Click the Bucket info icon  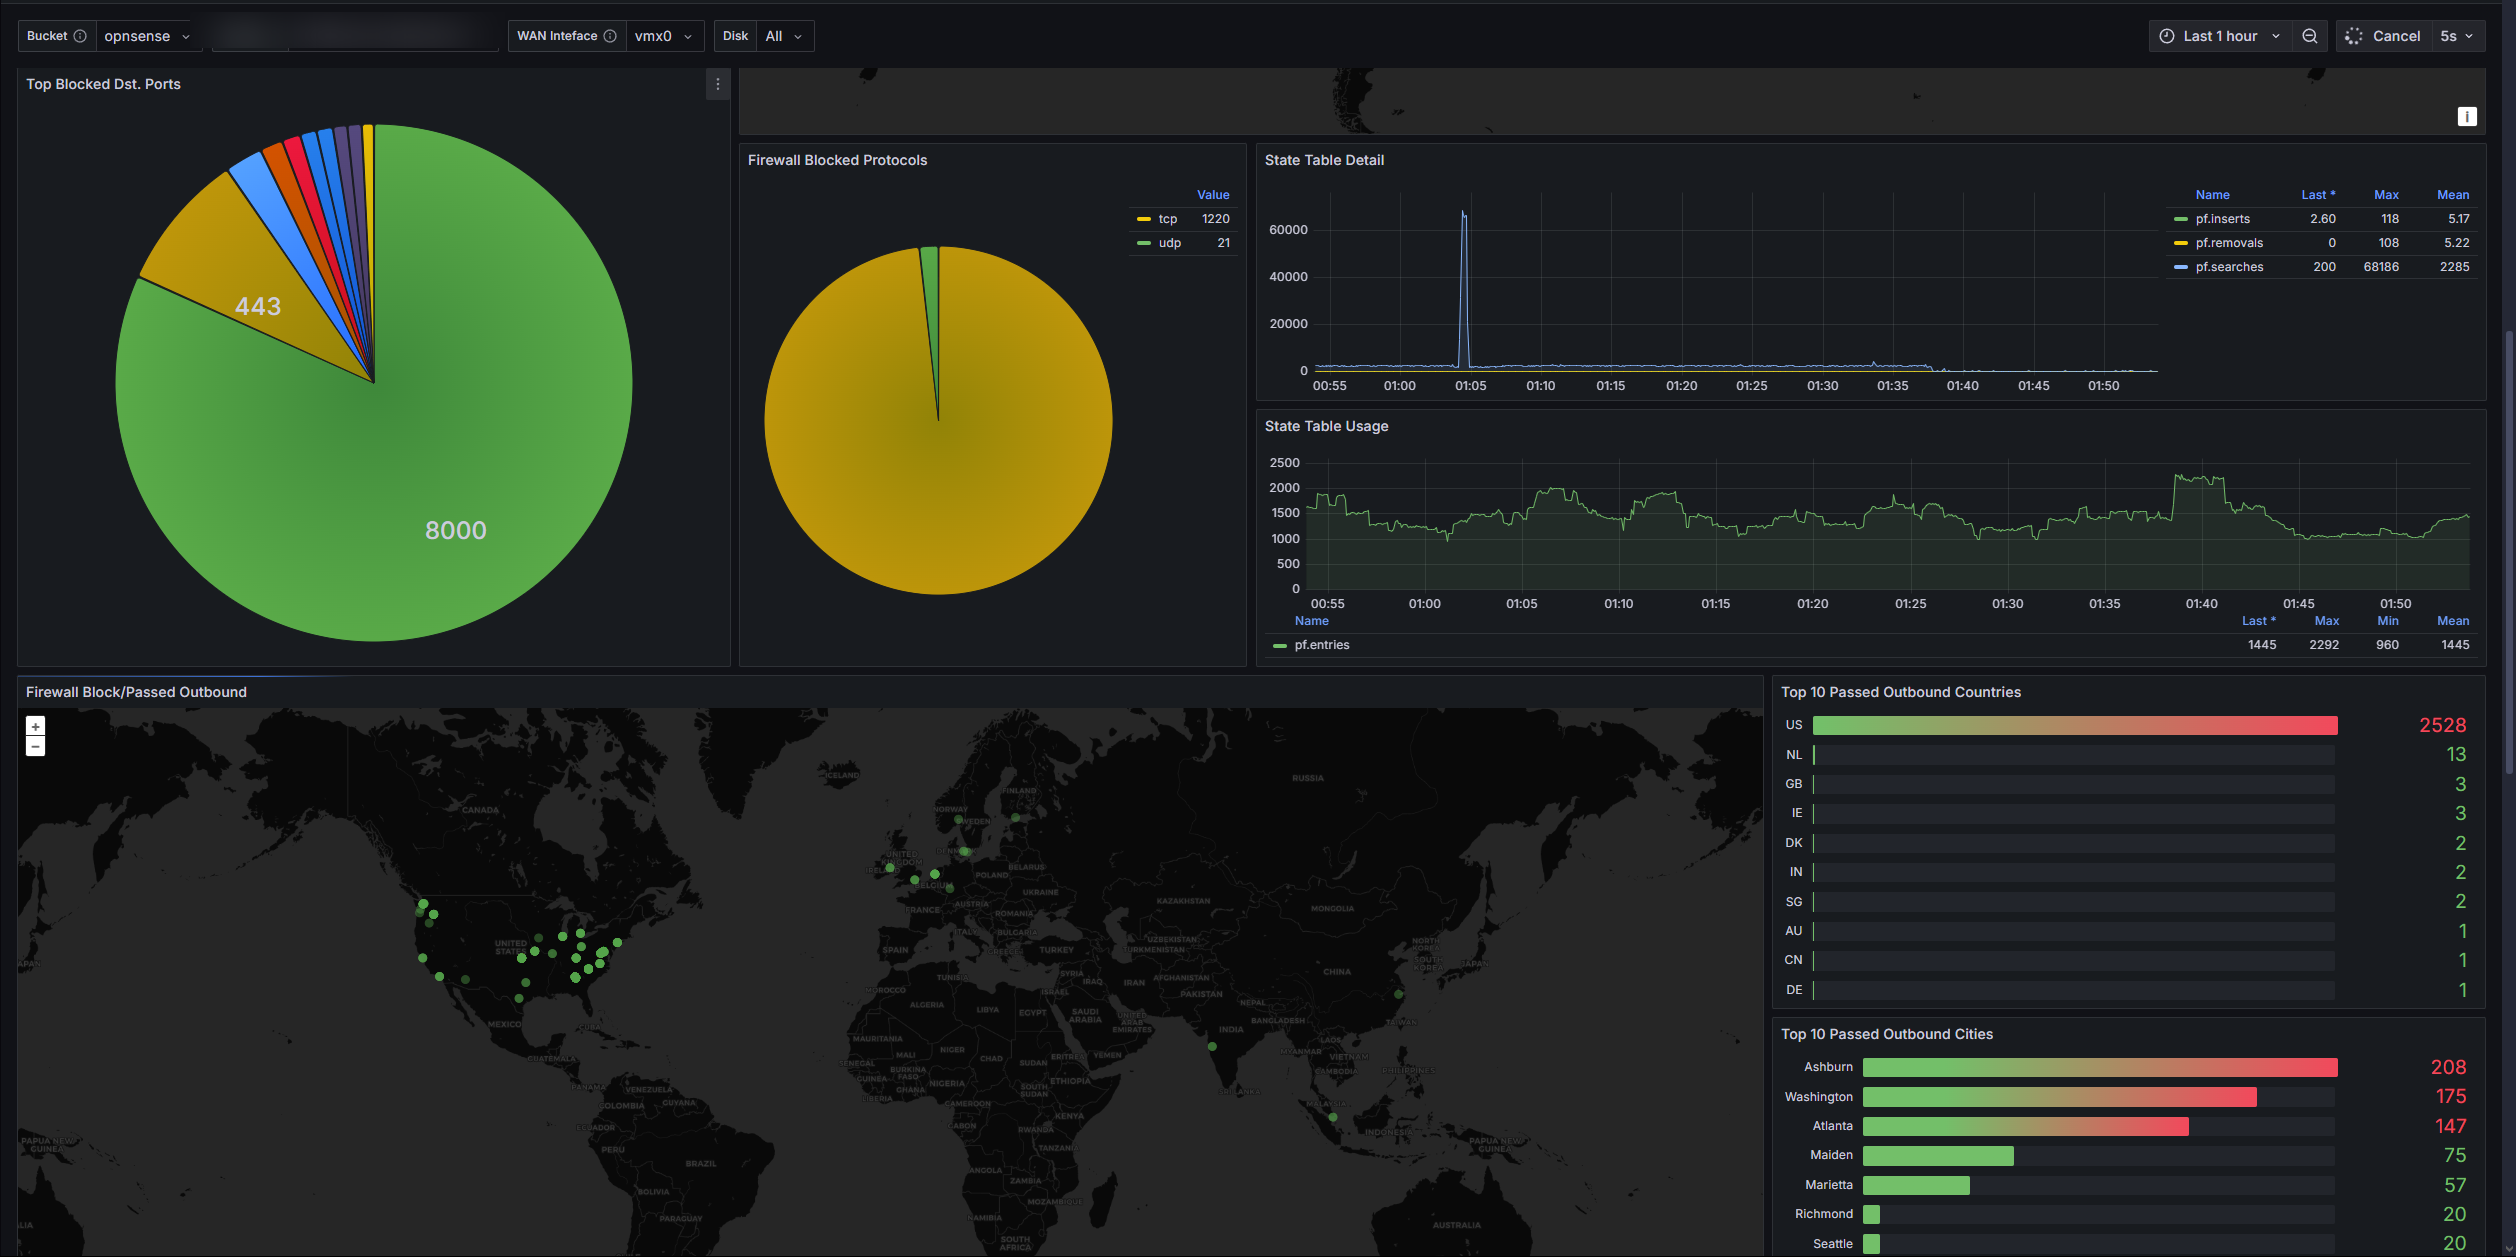coord(80,36)
